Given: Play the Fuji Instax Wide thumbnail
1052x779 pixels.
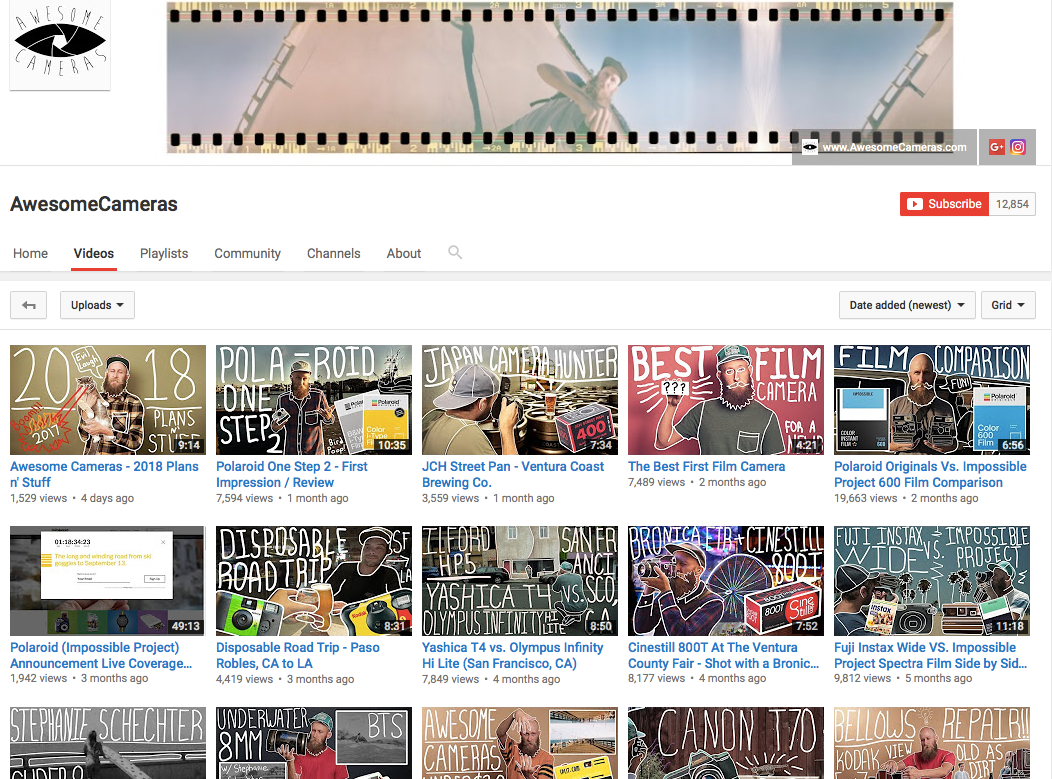Looking at the screenshot, I should pos(932,581).
